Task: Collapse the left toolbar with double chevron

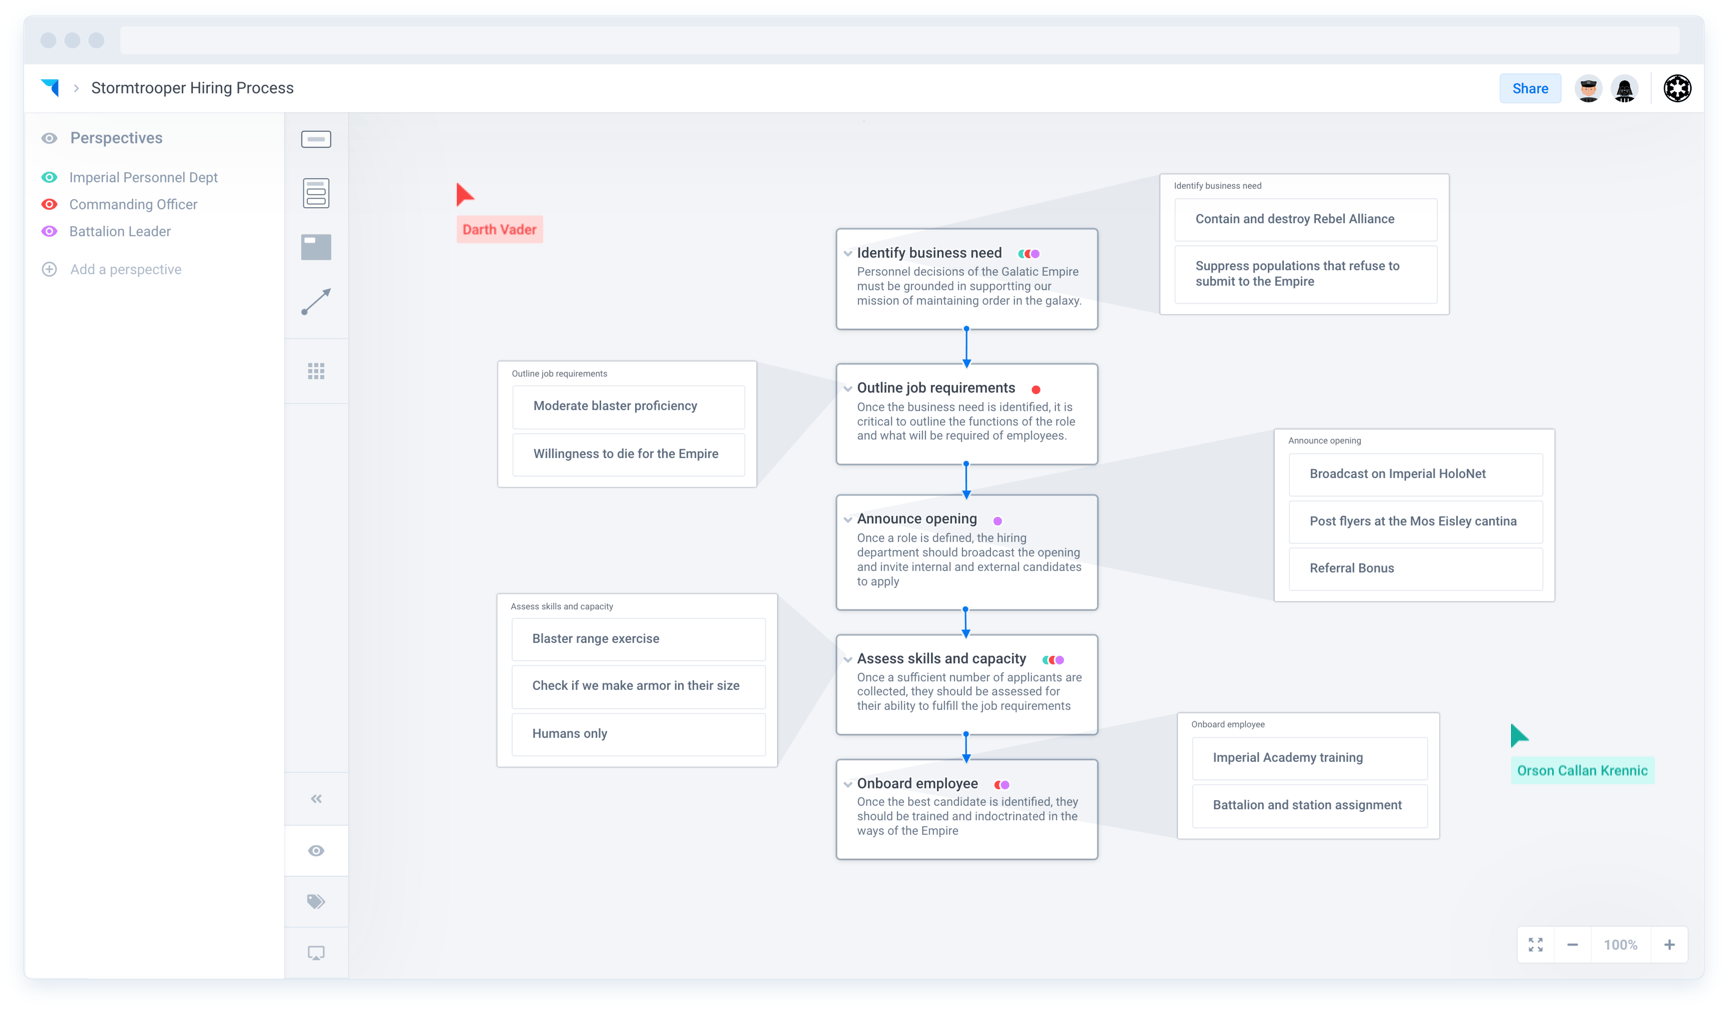Action: [x=316, y=799]
